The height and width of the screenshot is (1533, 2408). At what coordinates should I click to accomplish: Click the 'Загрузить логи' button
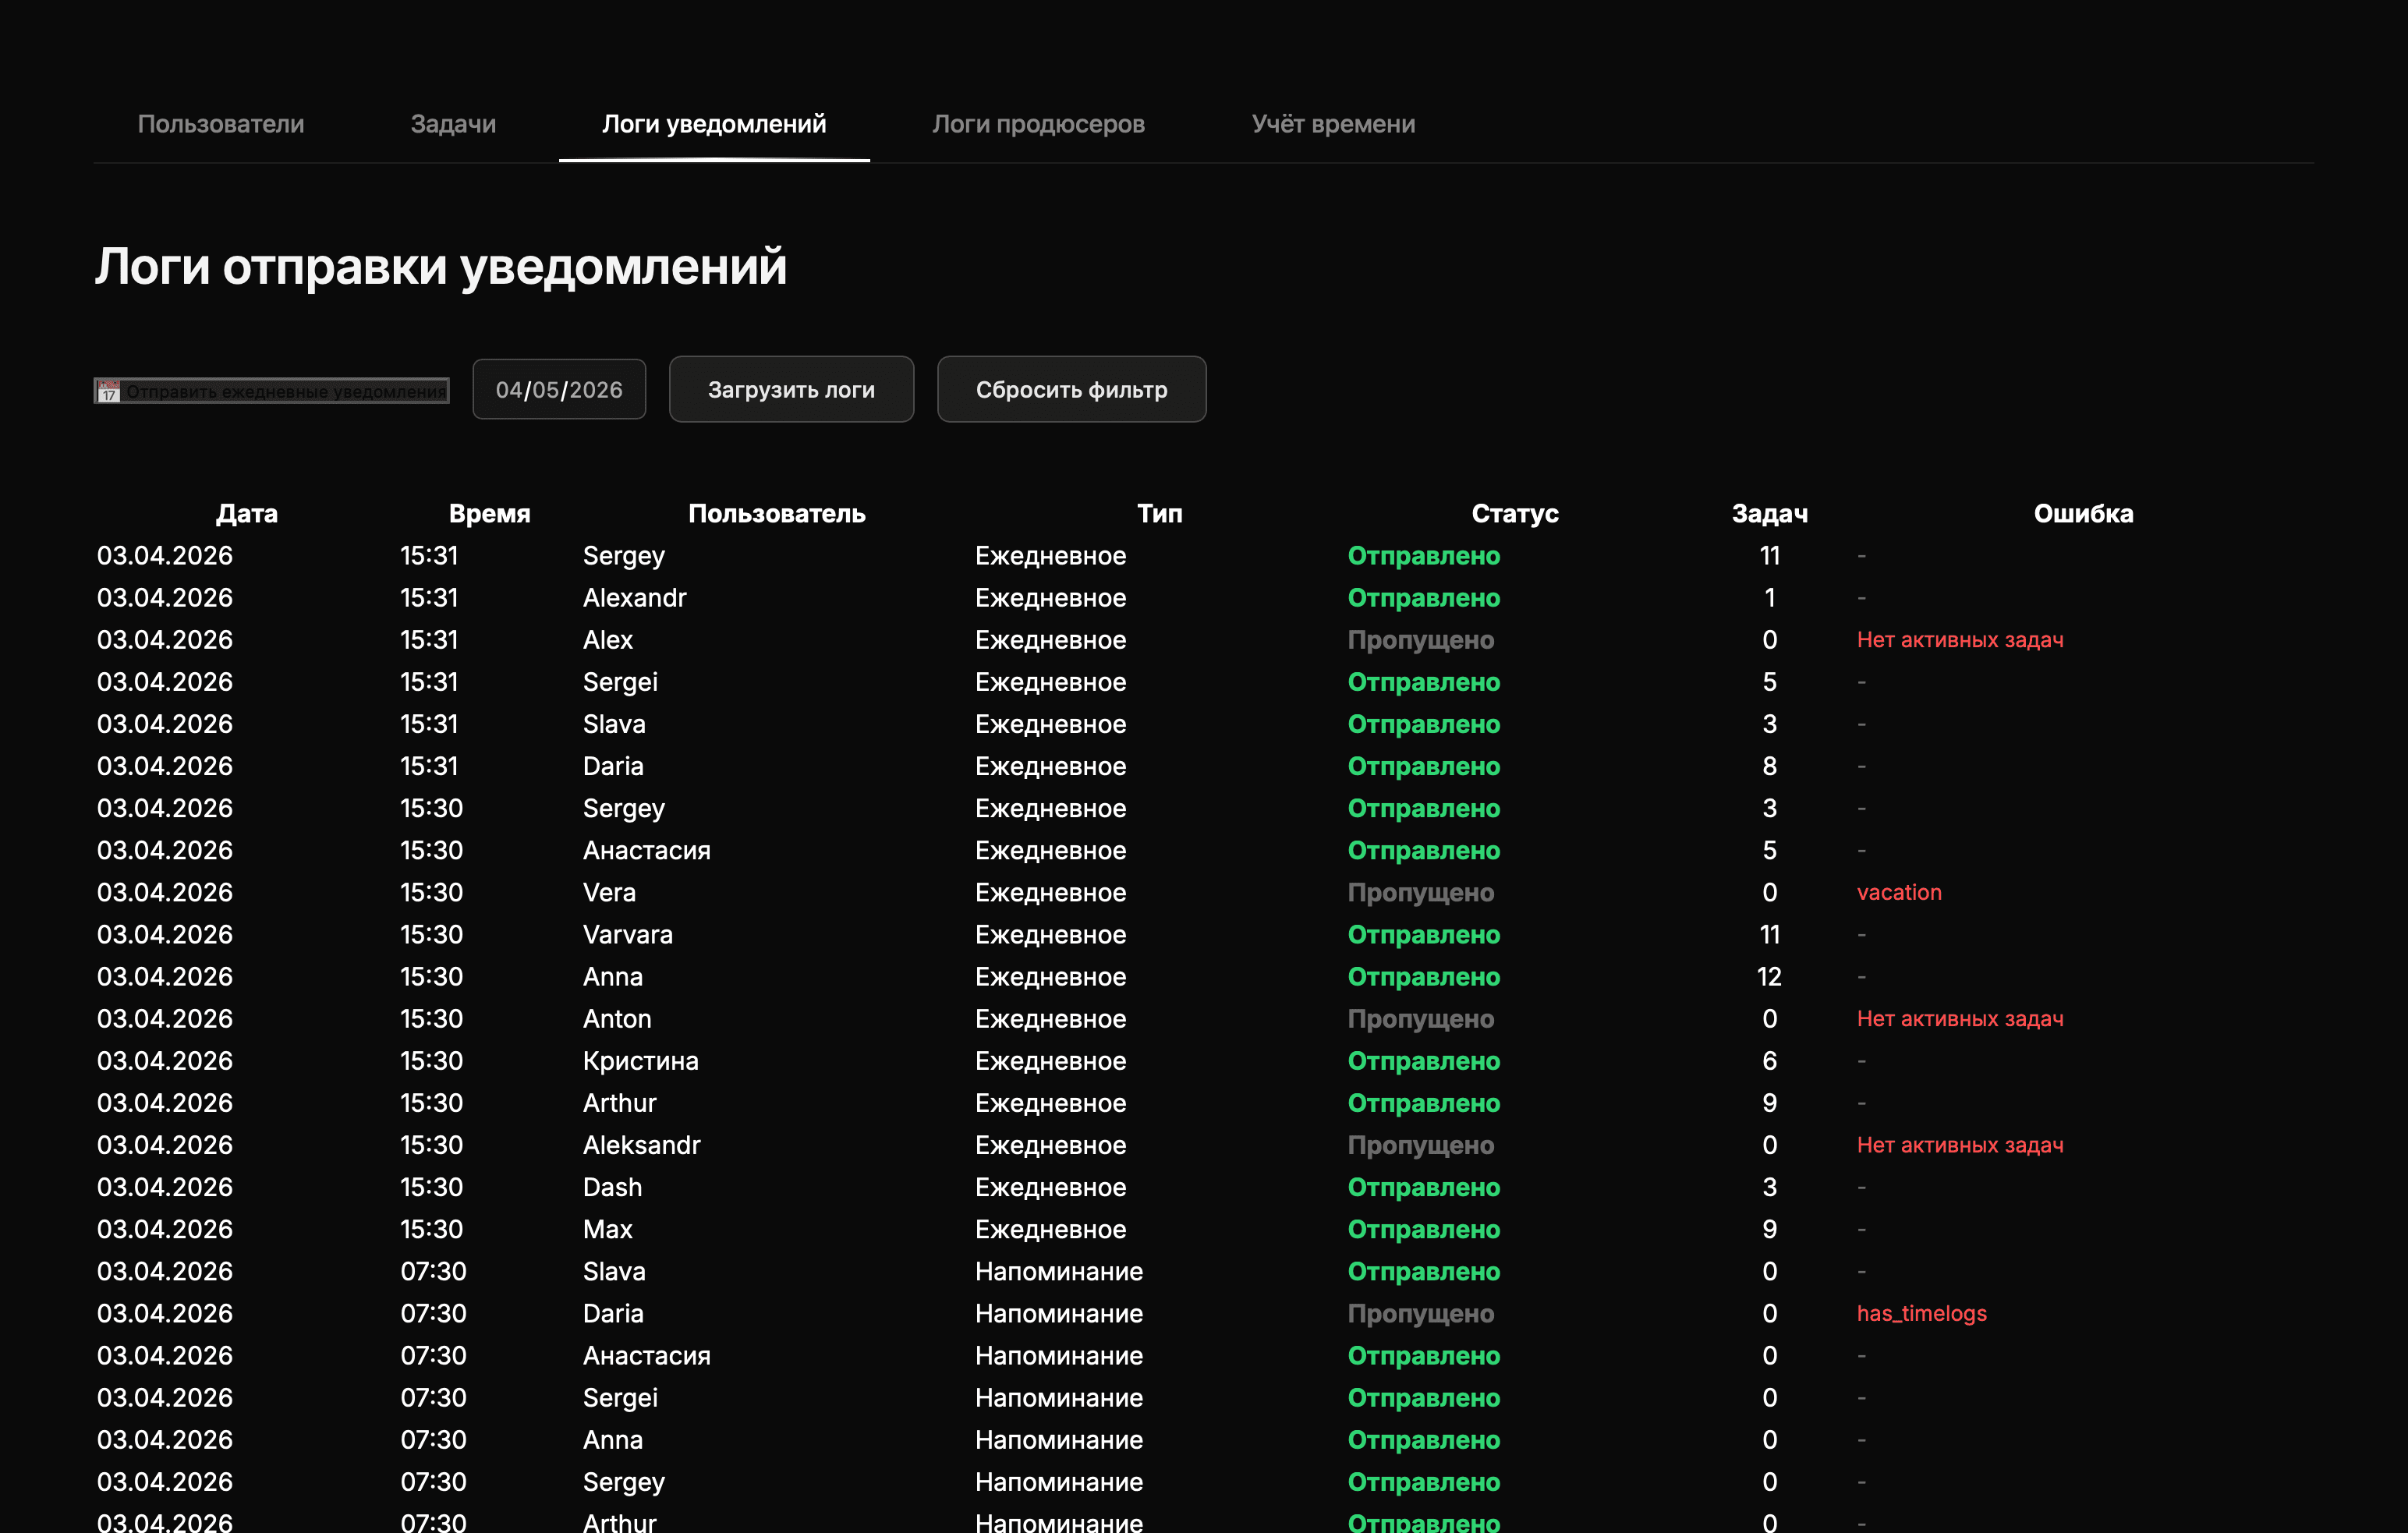(x=791, y=389)
